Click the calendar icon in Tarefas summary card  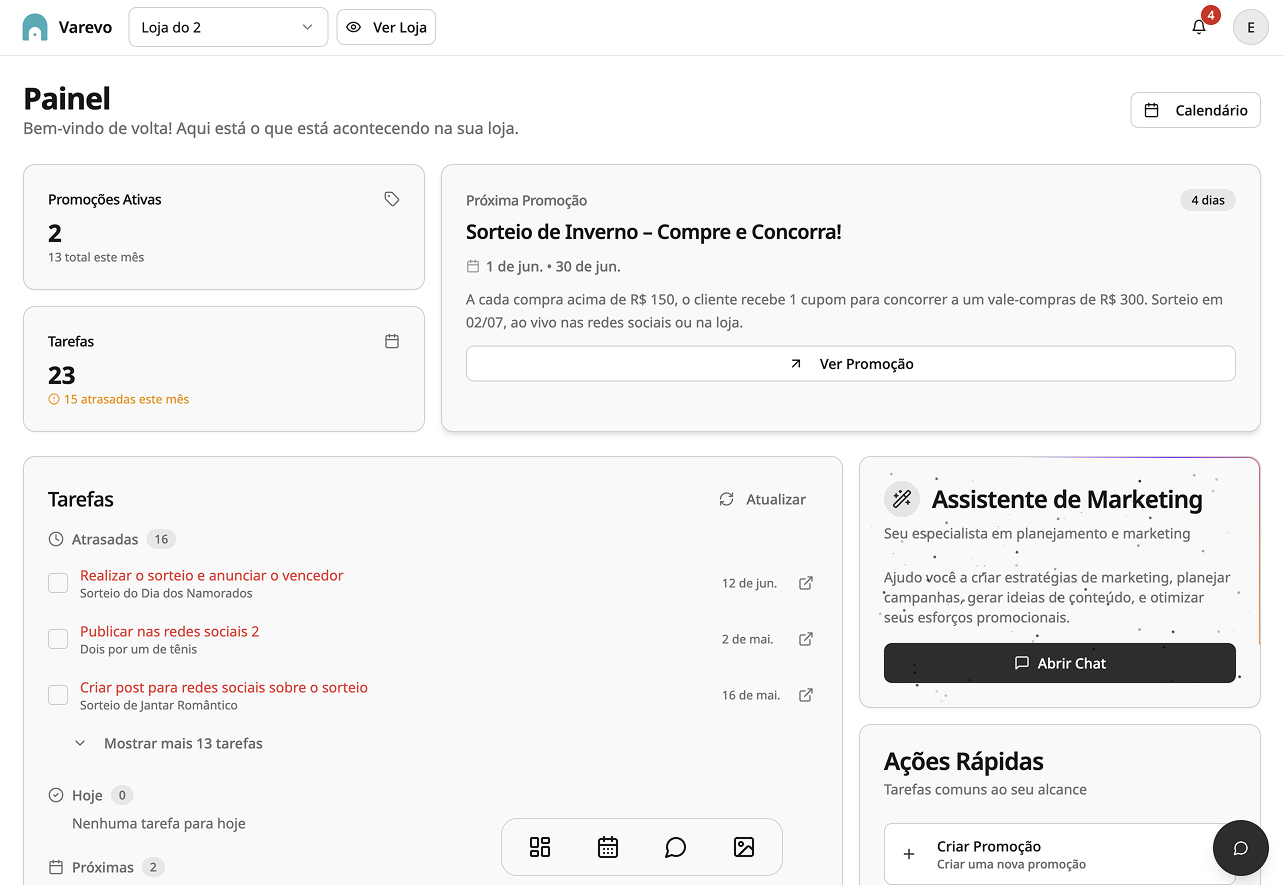coord(392,341)
